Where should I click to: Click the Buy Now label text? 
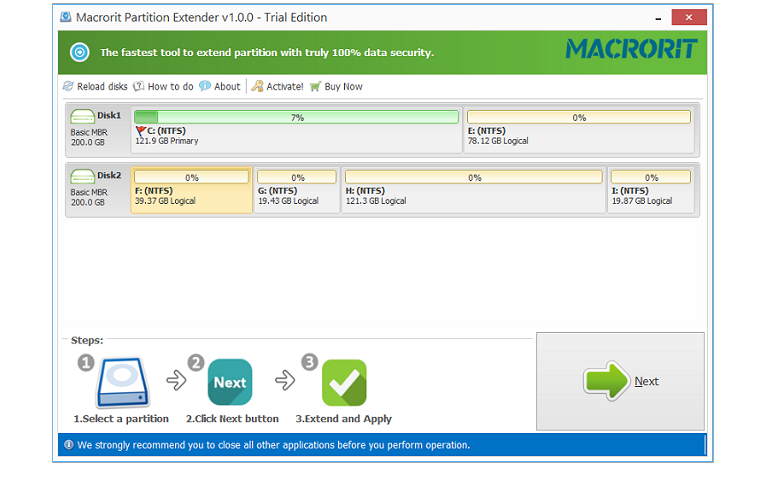pos(343,86)
